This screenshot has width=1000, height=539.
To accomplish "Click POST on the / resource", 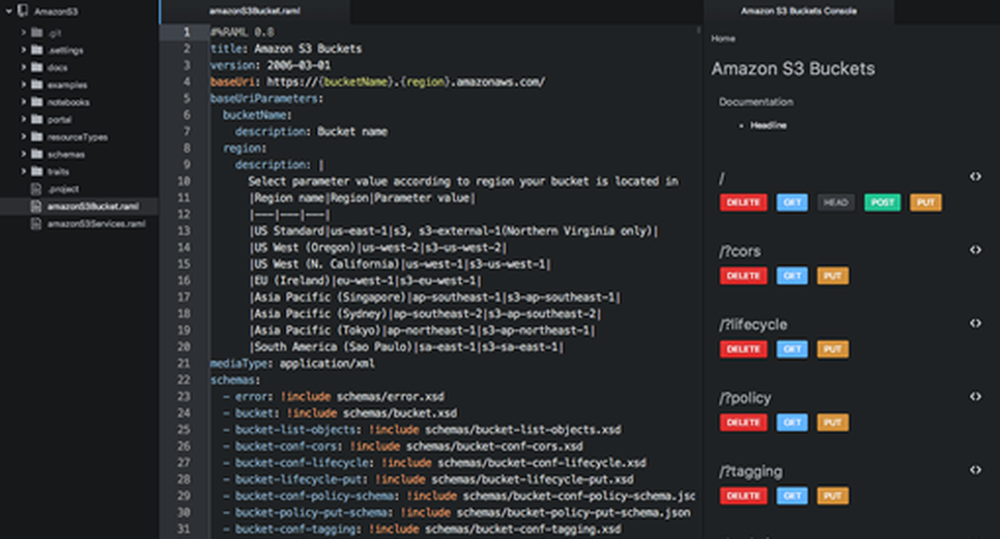I will click(x=883, y=202).
